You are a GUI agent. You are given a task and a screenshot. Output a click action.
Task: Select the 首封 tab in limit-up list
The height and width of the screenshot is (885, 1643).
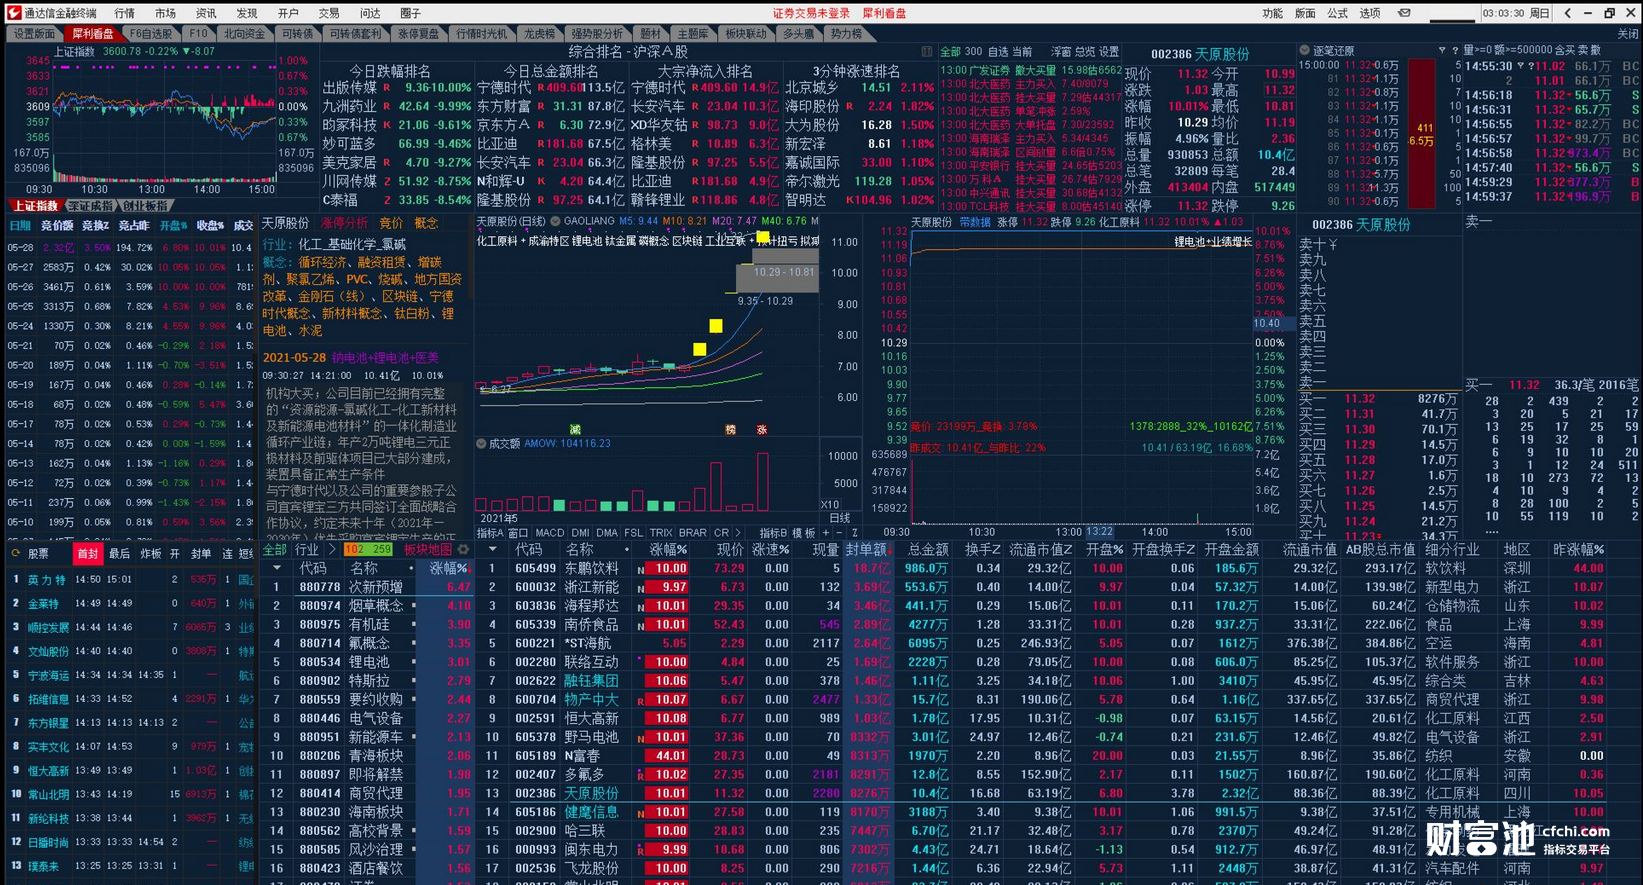coord(88,553)
